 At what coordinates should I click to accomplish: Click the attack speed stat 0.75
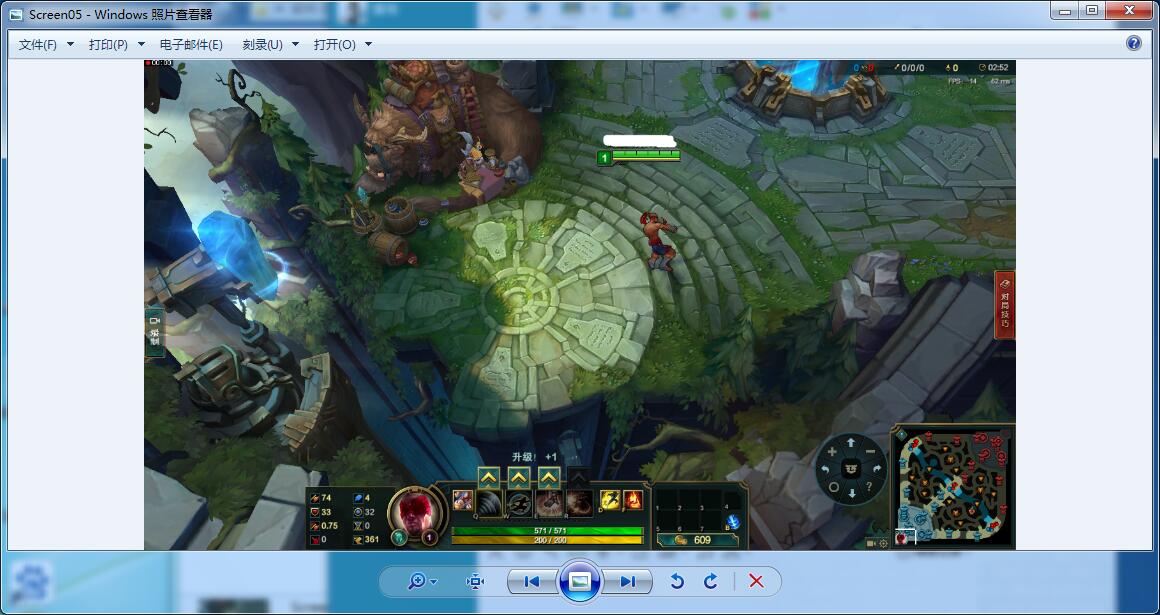pos(325,526)
